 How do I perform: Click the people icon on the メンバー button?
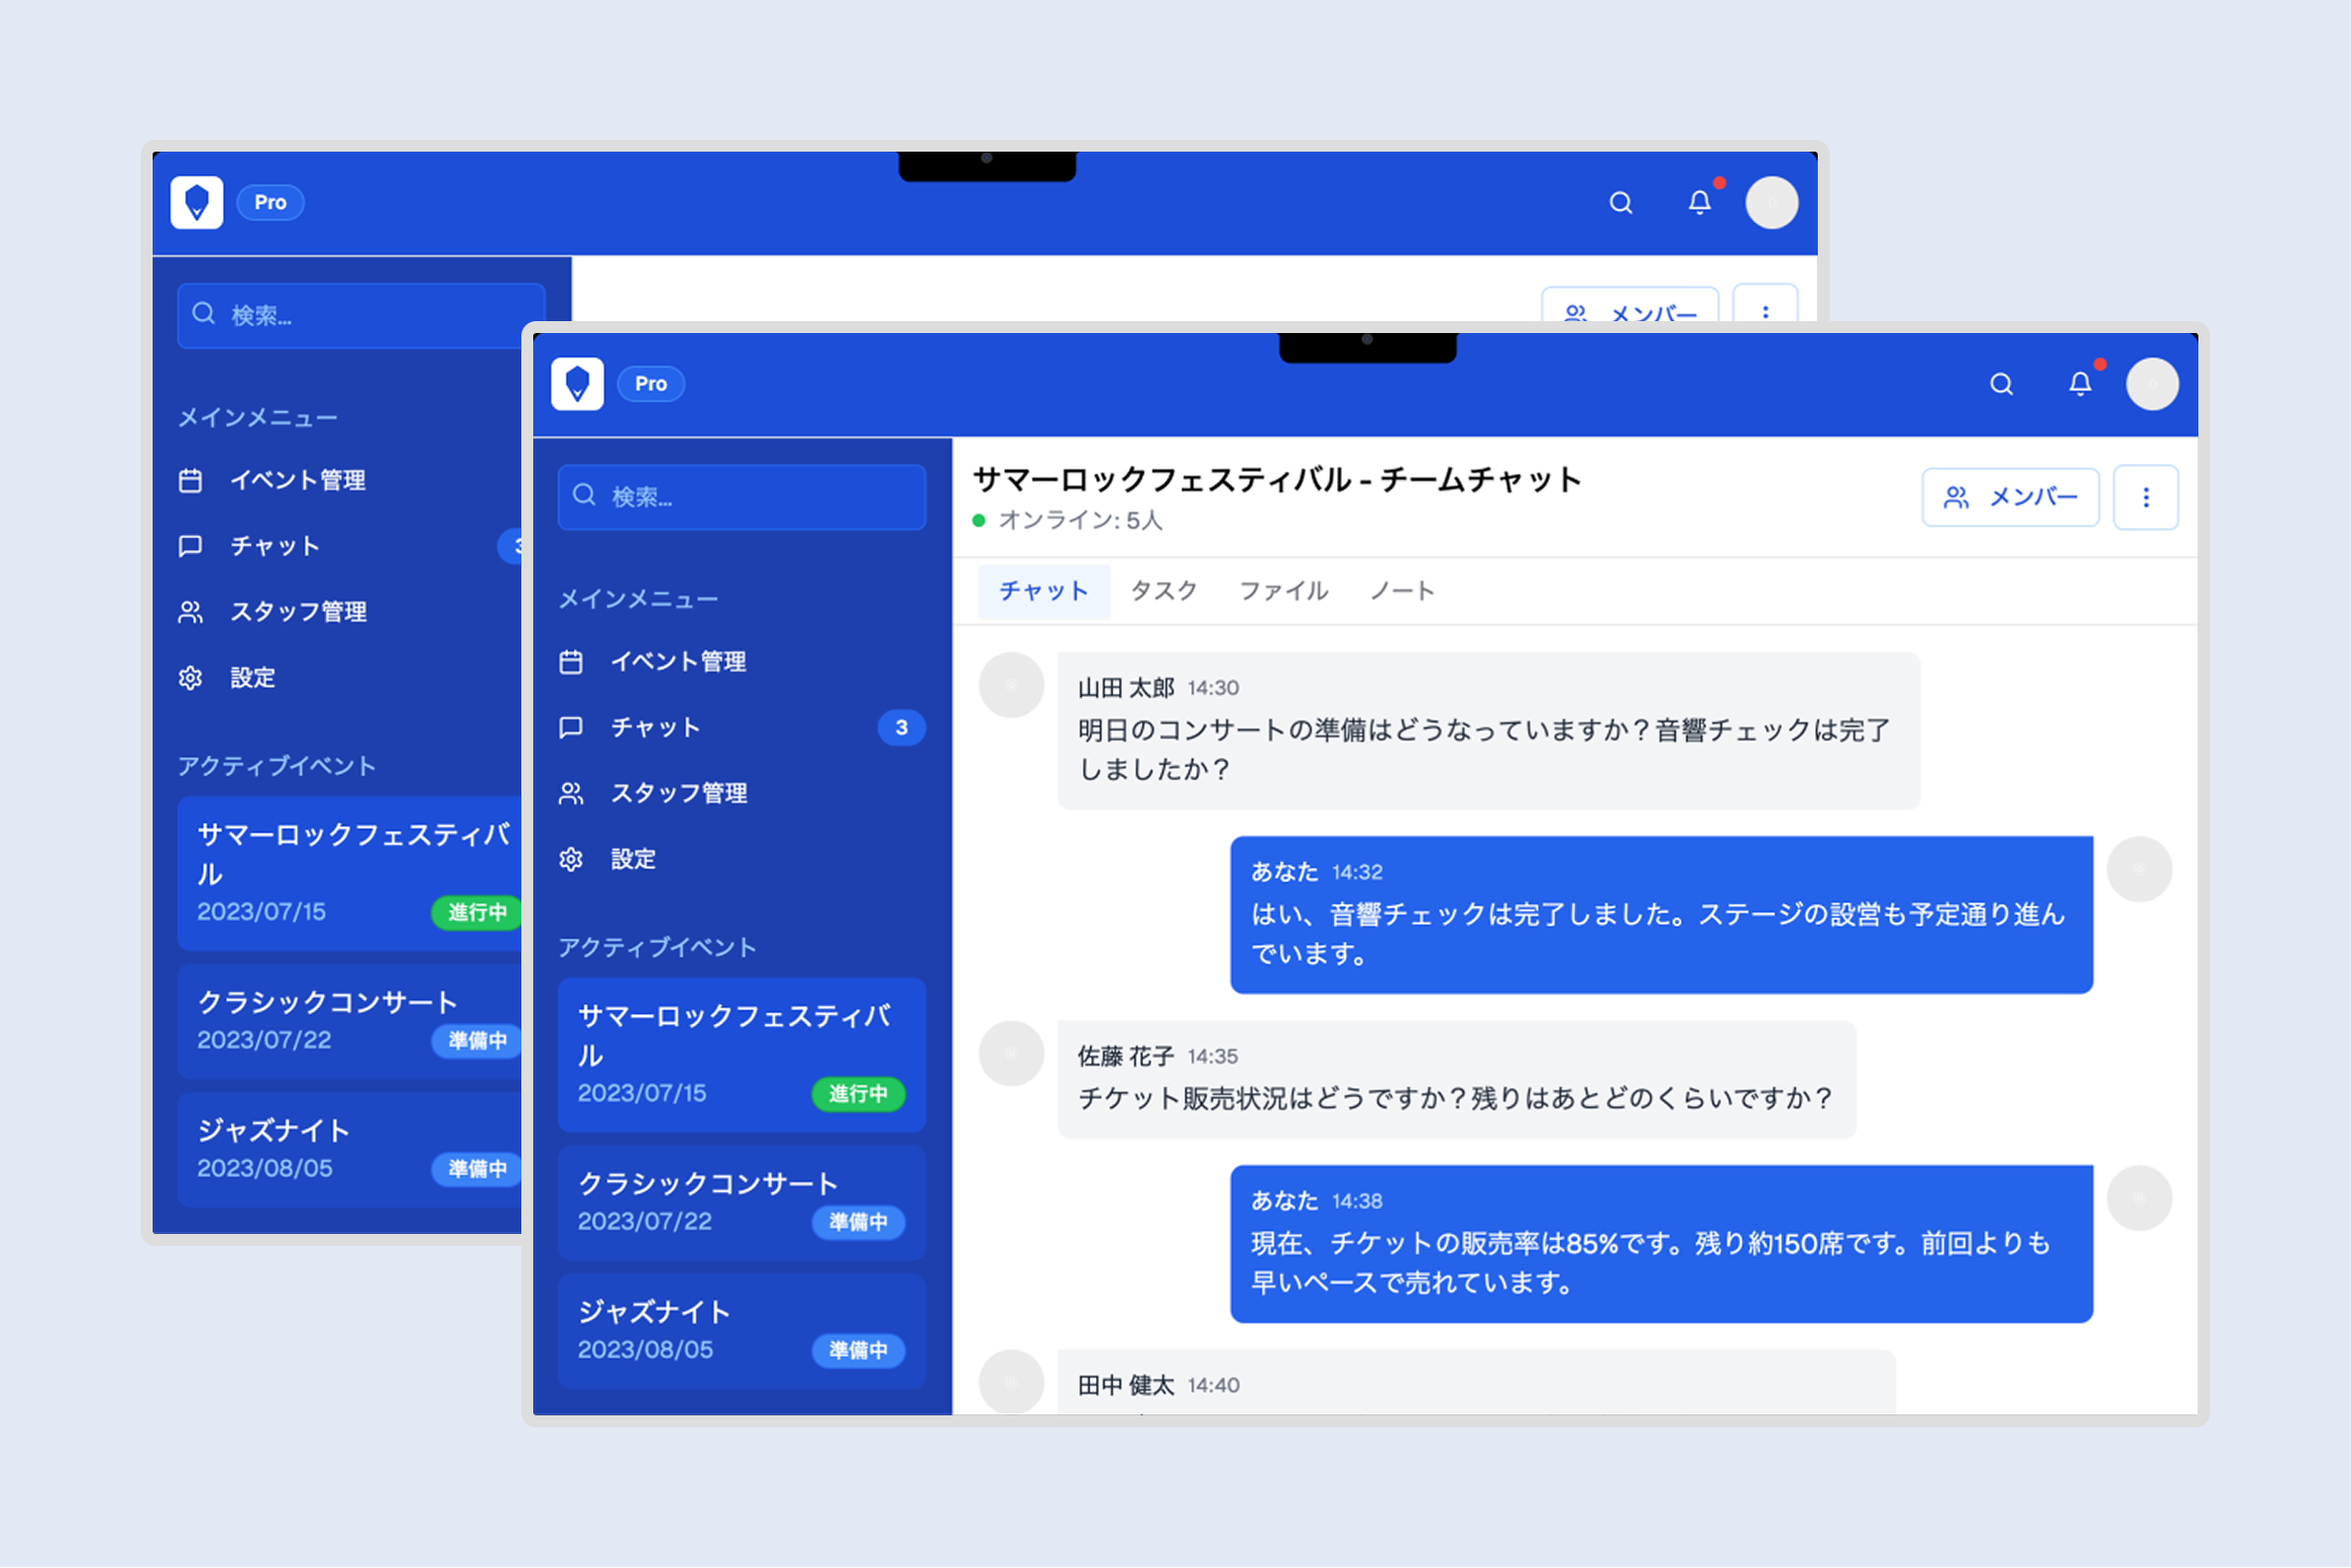(1958, 497)
